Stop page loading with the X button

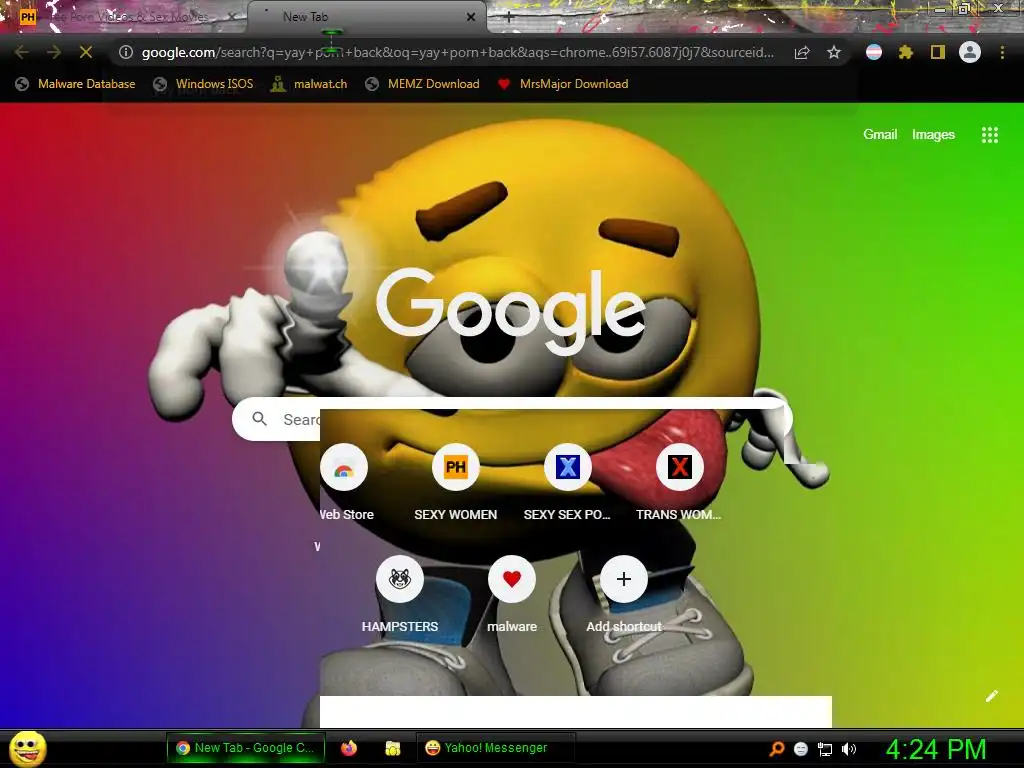[x=86, y=52]
